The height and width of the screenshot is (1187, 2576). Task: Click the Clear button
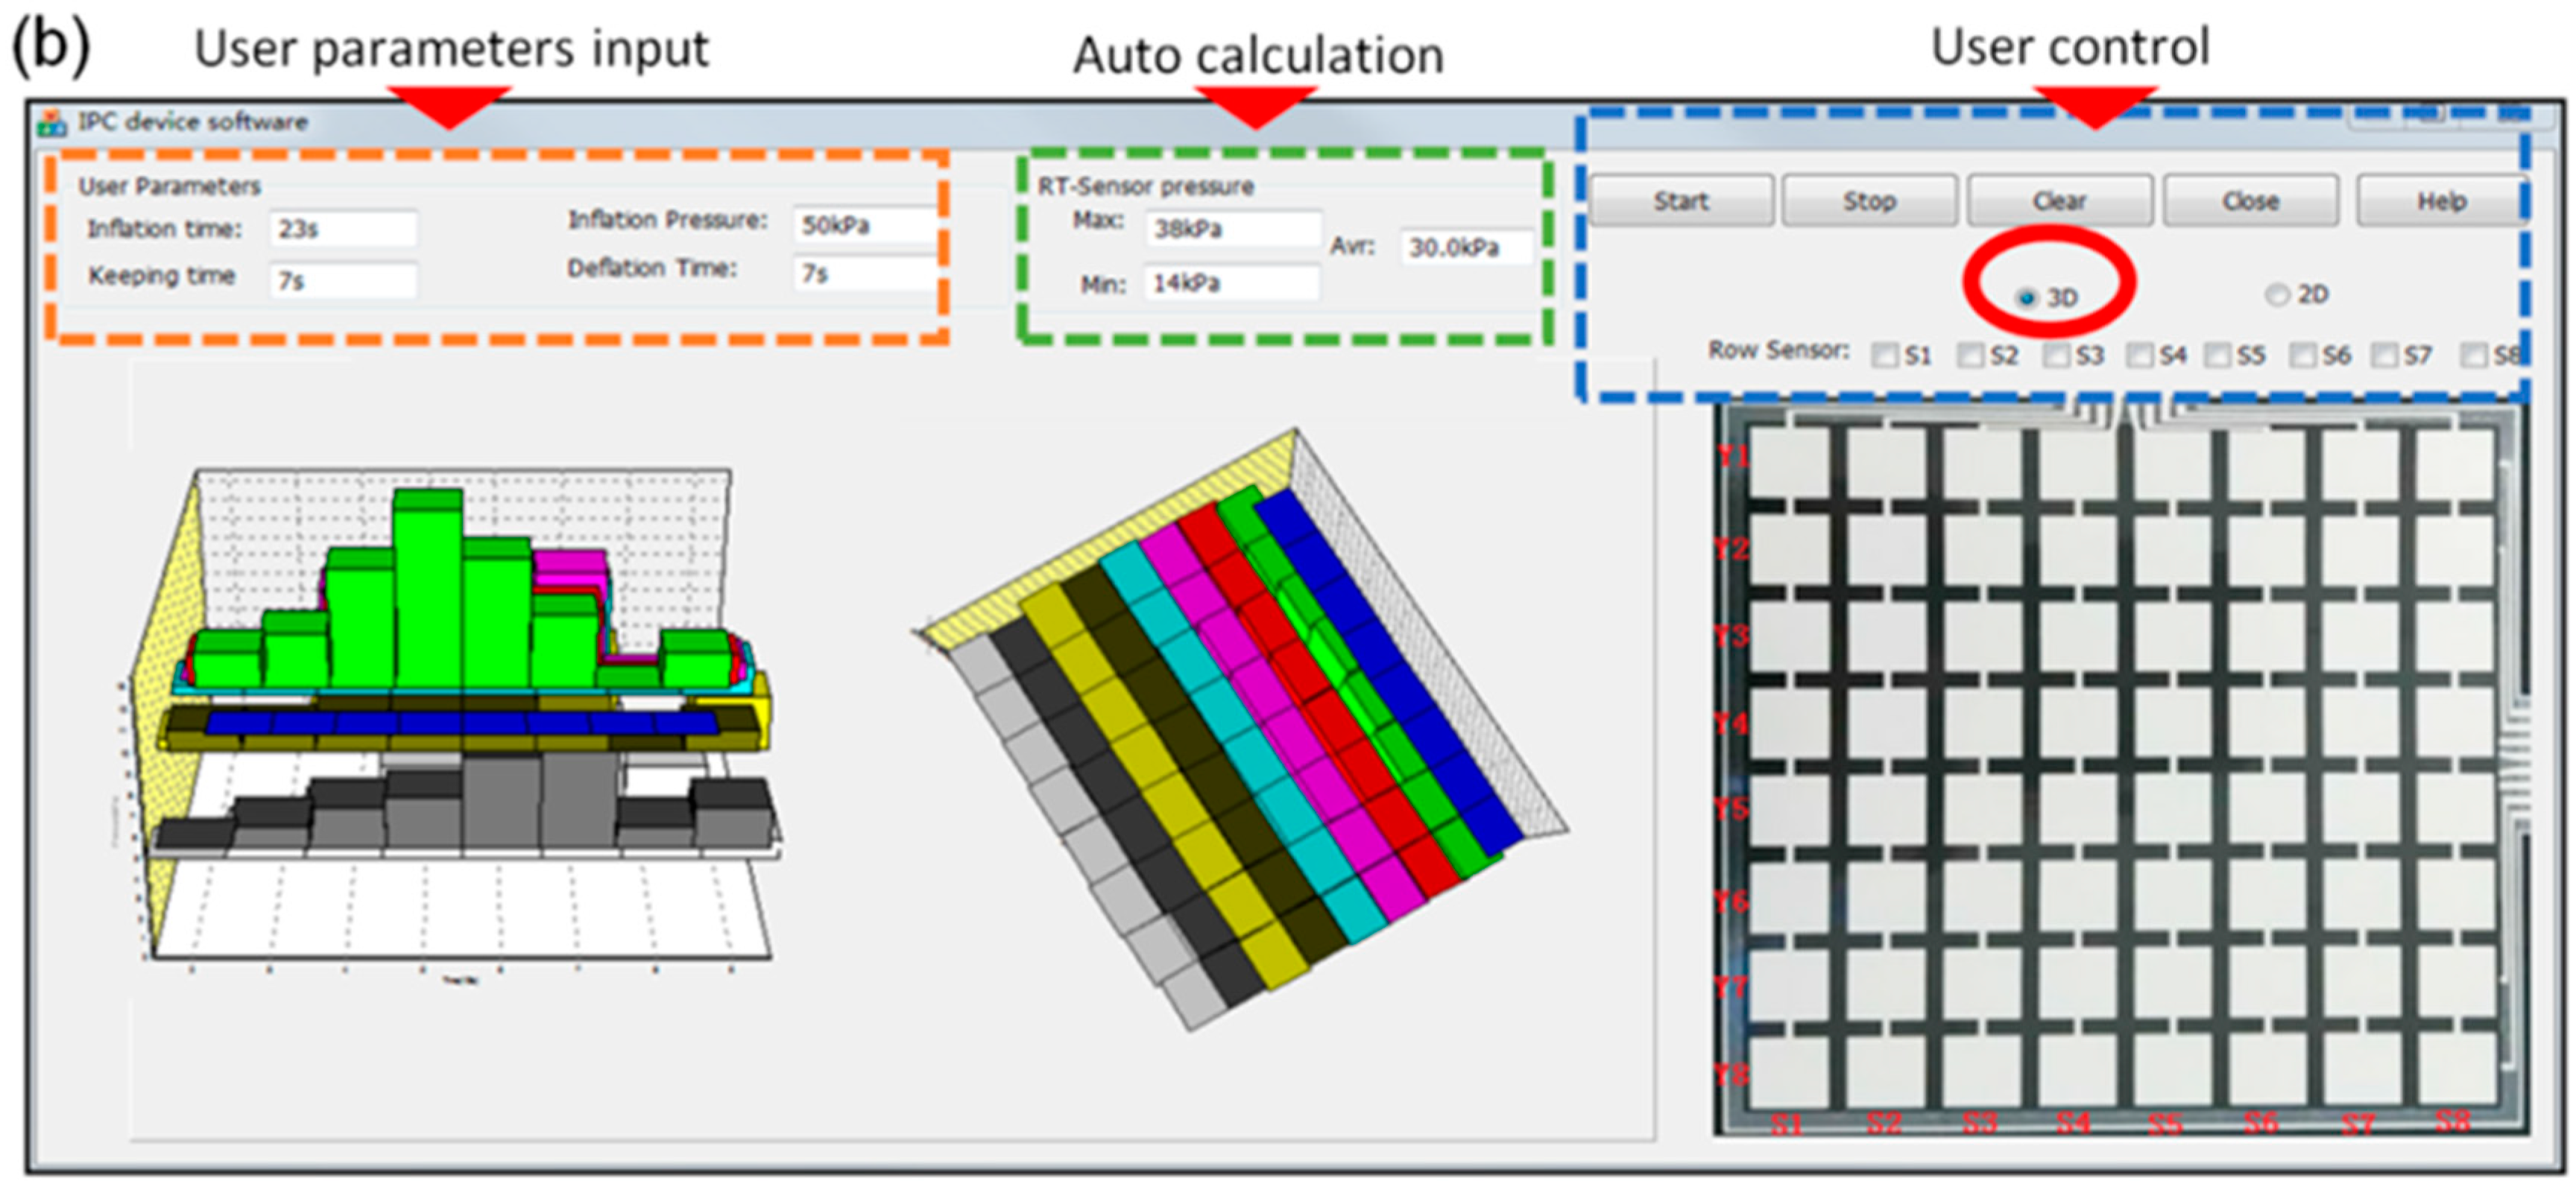2059,201
